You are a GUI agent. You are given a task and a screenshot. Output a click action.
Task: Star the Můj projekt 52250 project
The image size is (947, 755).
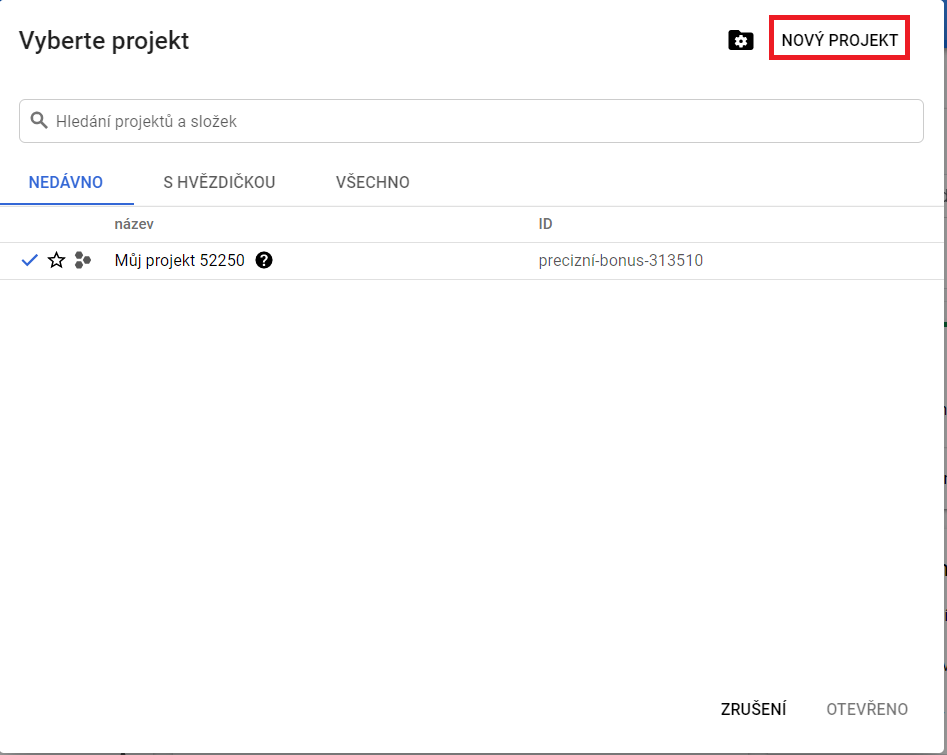[x=56, y=261]
